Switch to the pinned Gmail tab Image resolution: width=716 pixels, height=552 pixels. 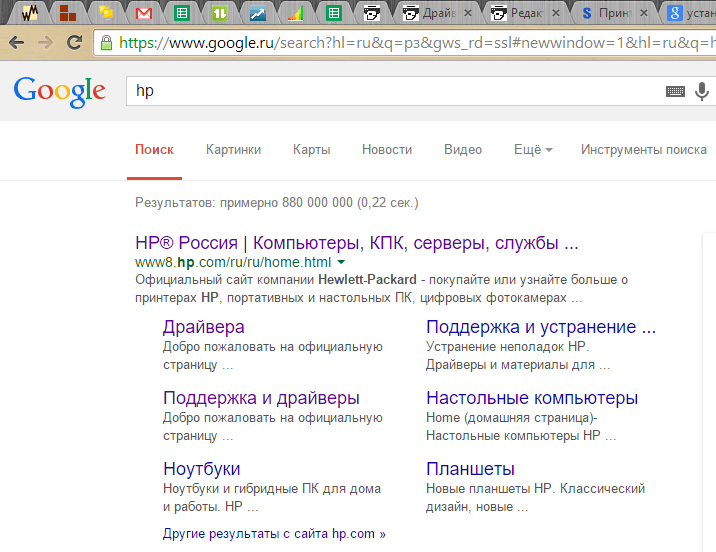pos(144,14)
